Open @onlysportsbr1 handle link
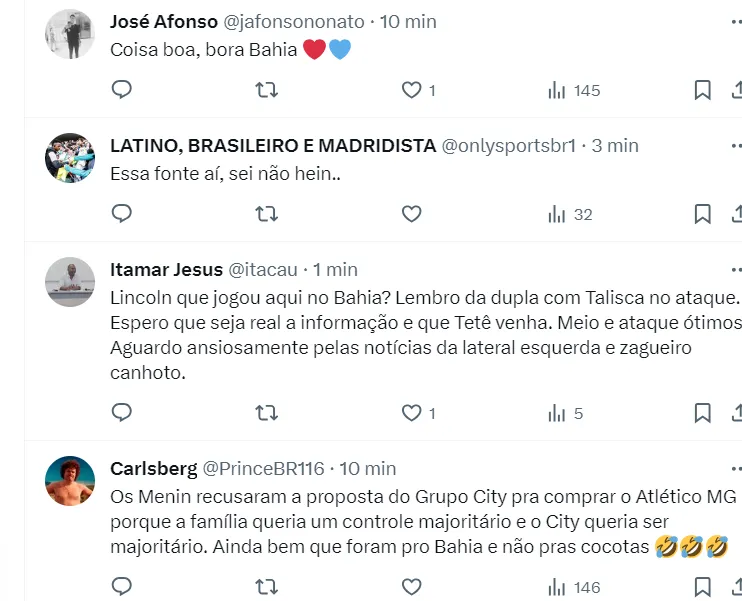 tap(508, 145)
